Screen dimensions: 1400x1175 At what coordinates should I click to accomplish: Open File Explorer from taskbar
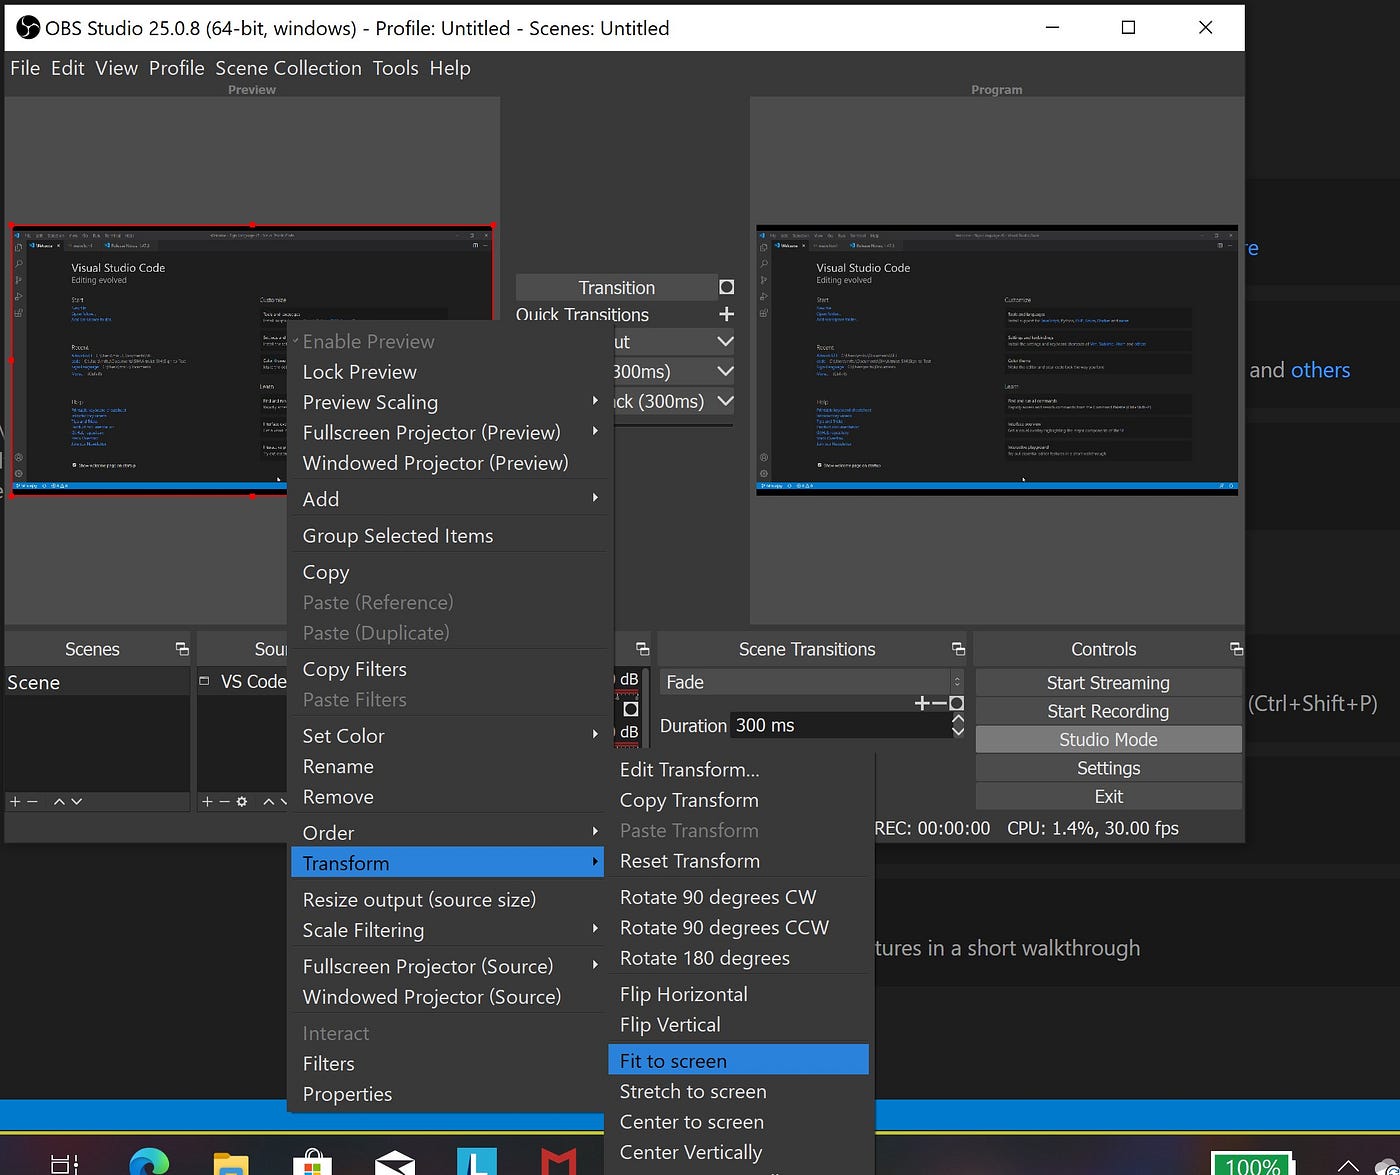tap(230, 1163)
